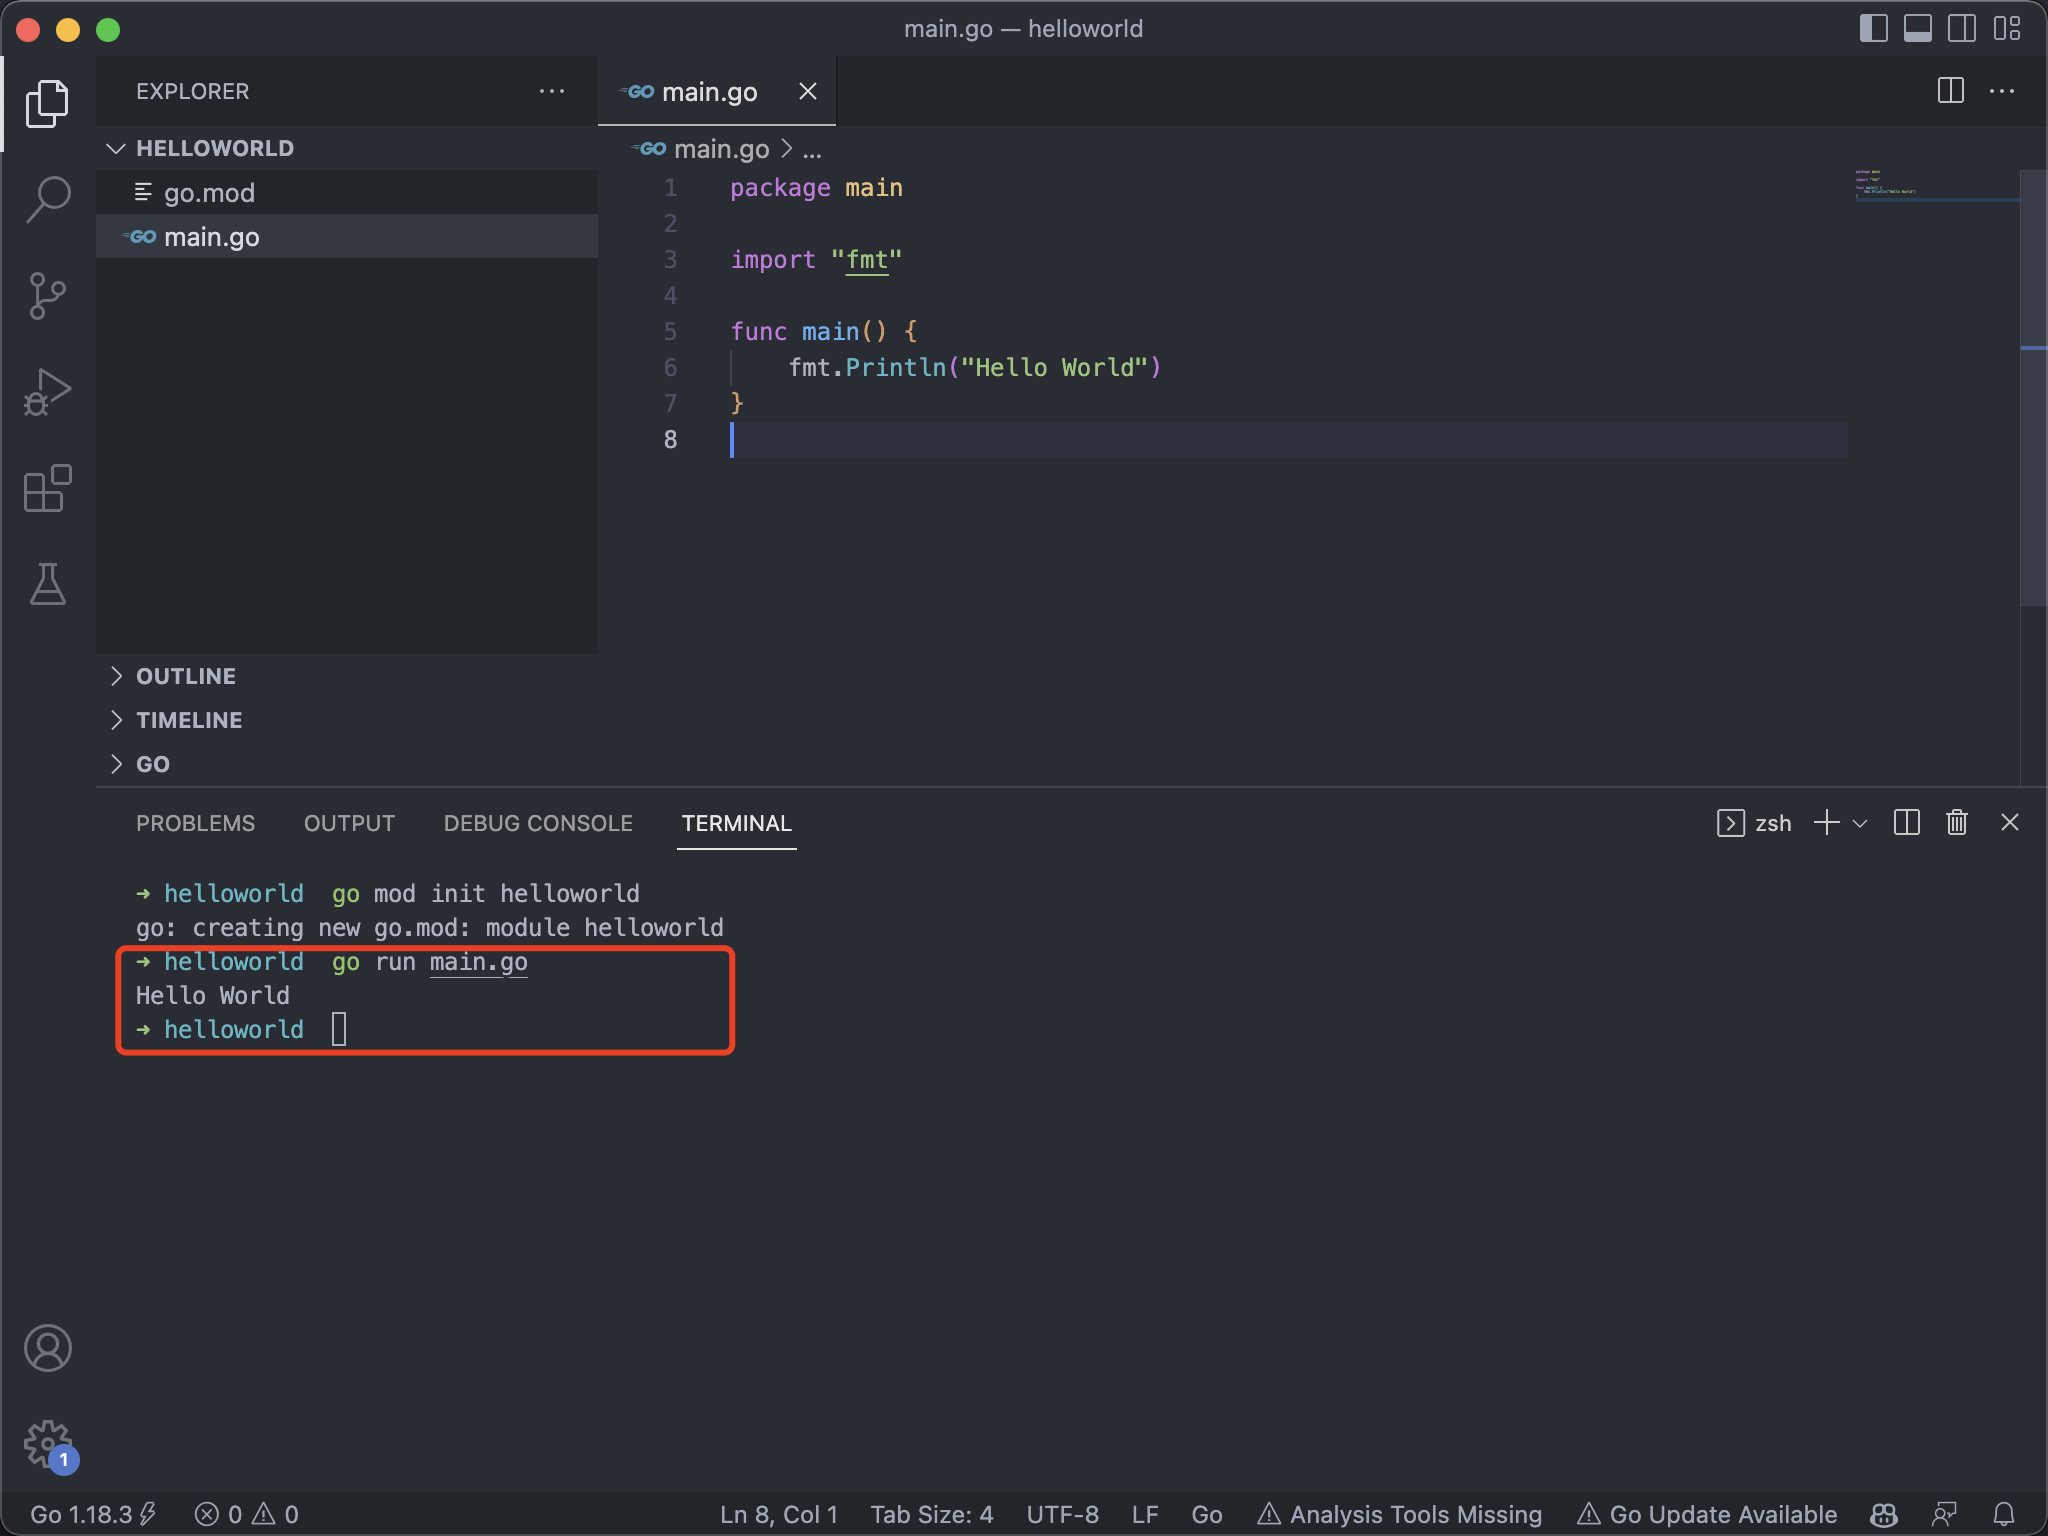Open the Search sidebar

click(47, 198)
